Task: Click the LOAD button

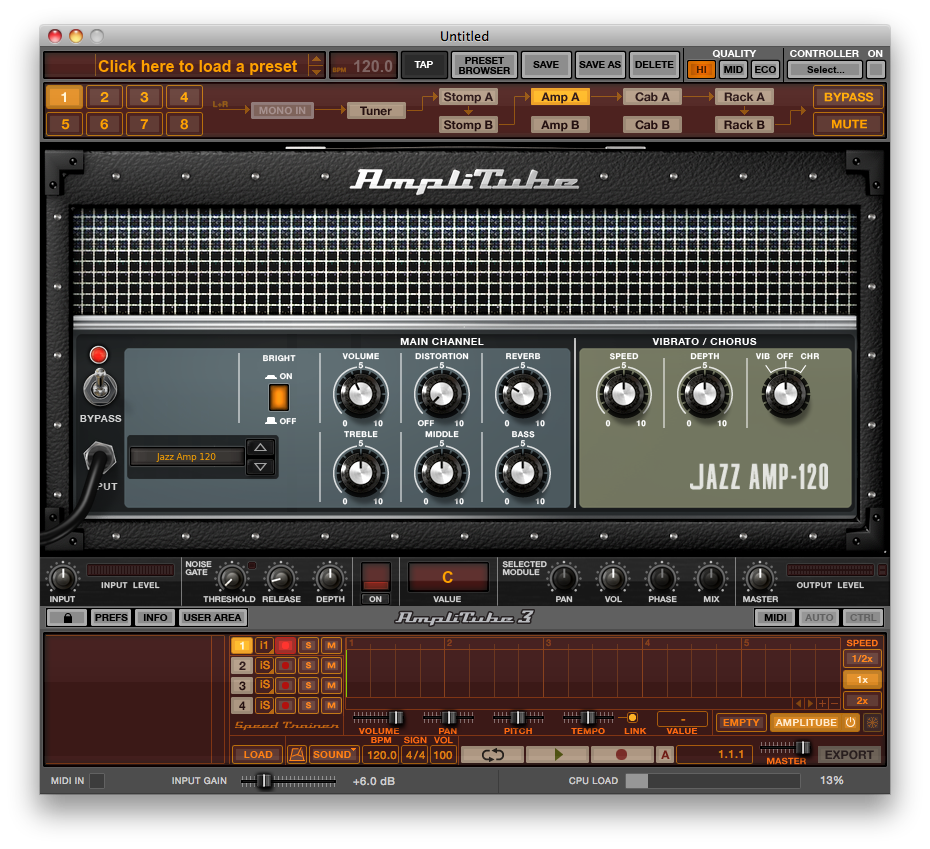Action: (x=258, y=755)
